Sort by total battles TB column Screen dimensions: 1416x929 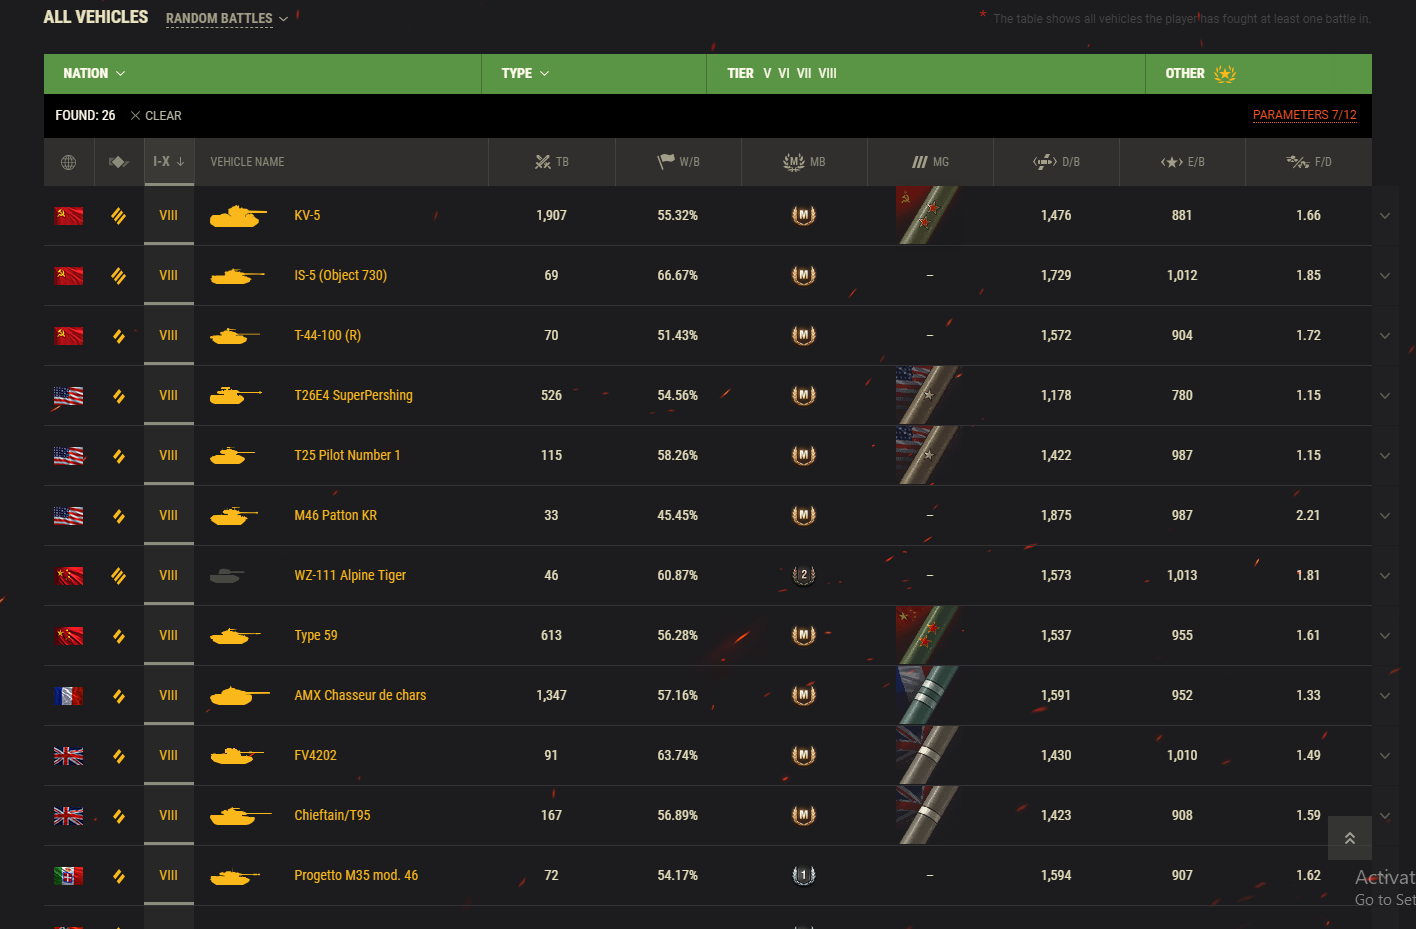point(552,162)
